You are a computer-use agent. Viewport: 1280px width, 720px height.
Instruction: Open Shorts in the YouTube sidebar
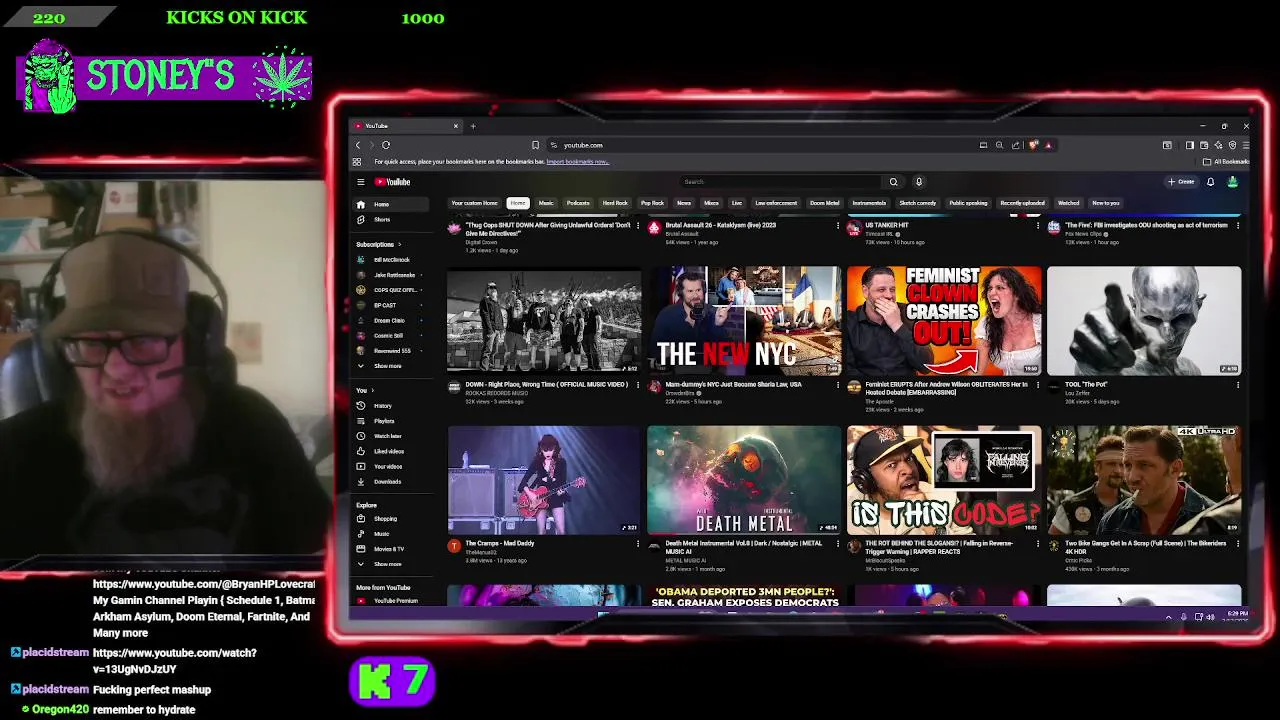click(x=391, y=219)
